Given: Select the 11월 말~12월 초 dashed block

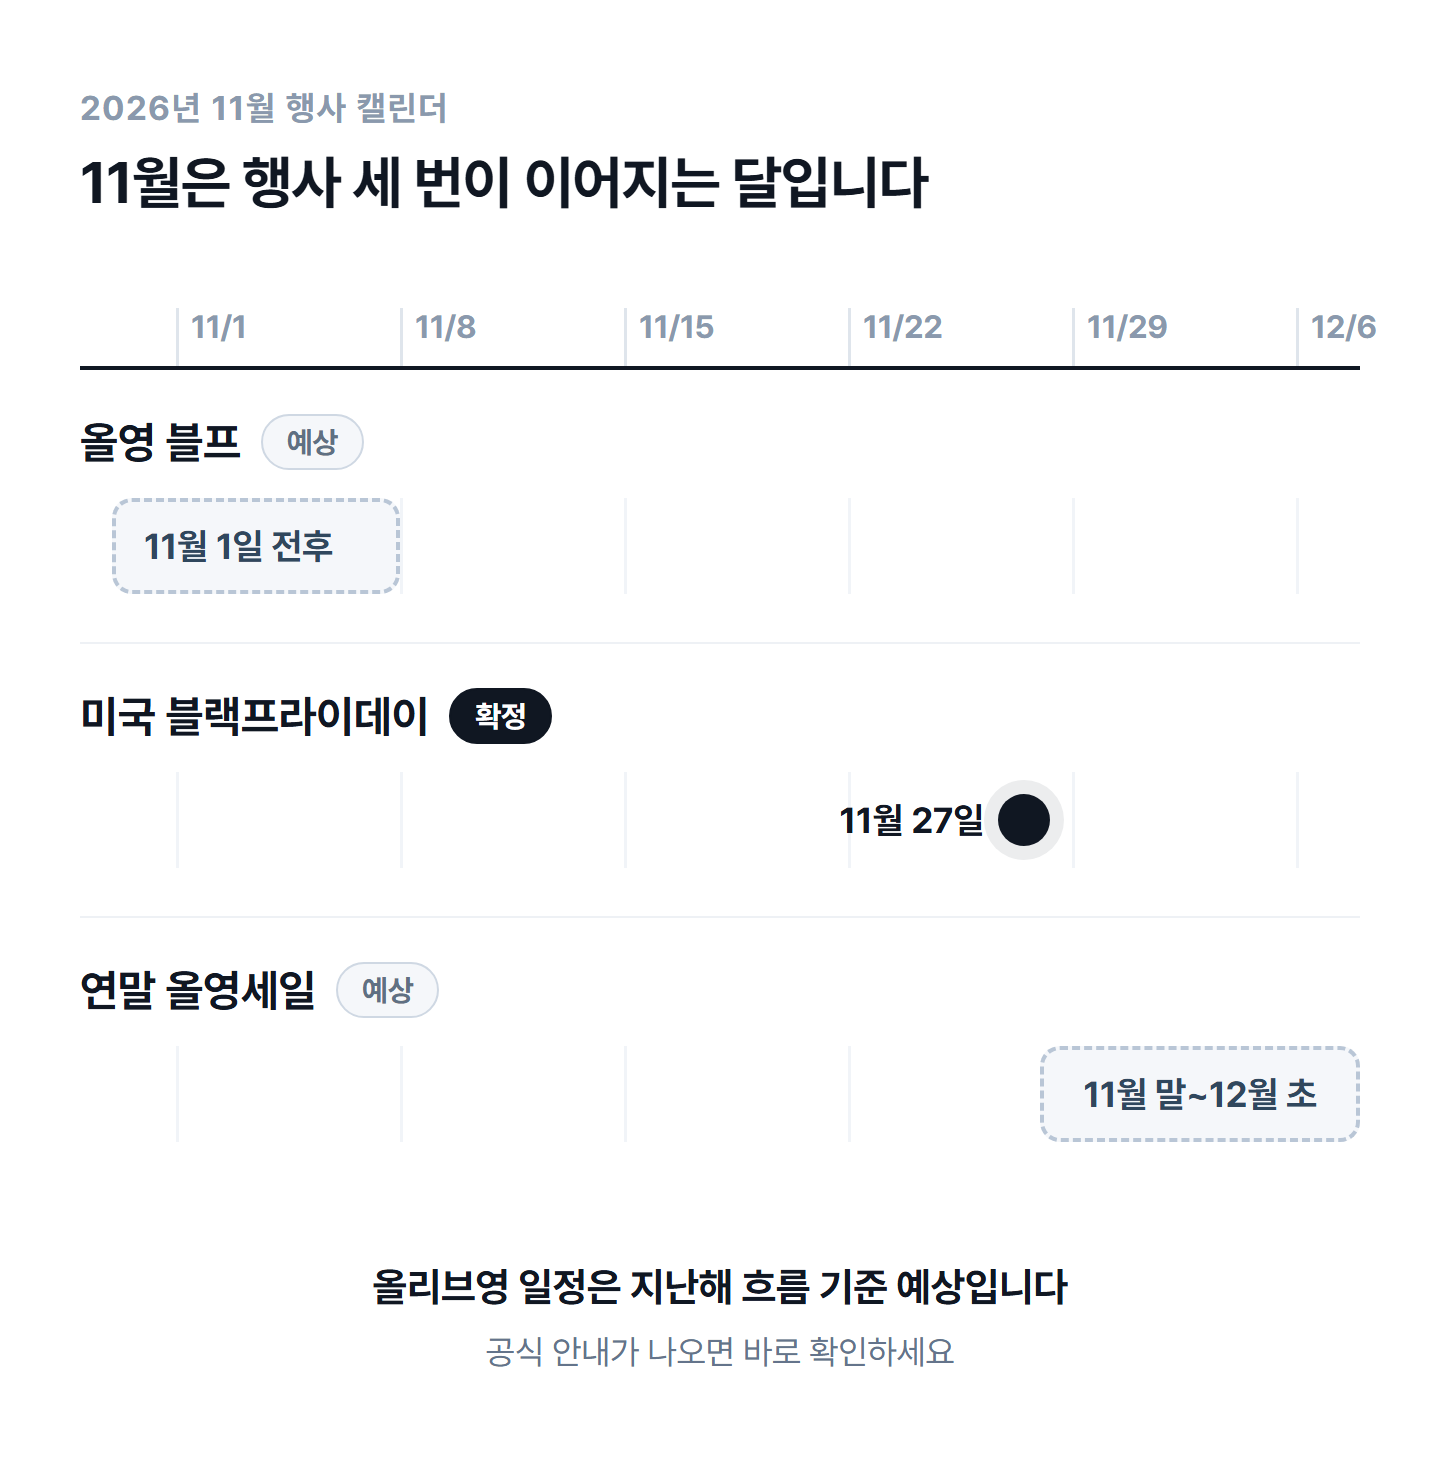Looking at the screenshot, I should click(x=1200, y=1094).
